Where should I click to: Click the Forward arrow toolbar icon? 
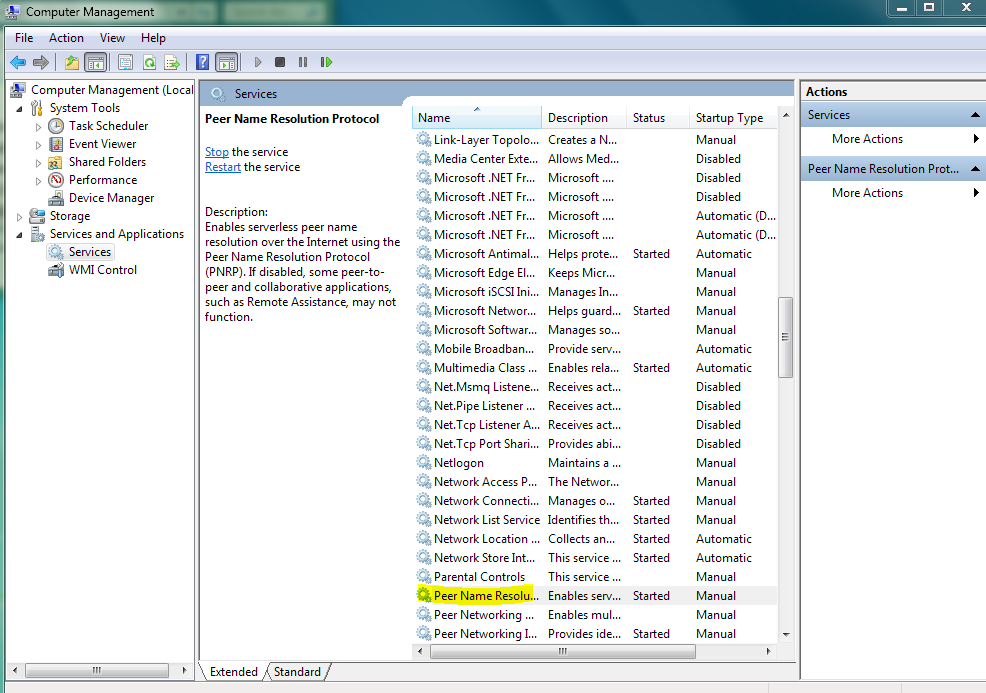[x=41, y=62]
